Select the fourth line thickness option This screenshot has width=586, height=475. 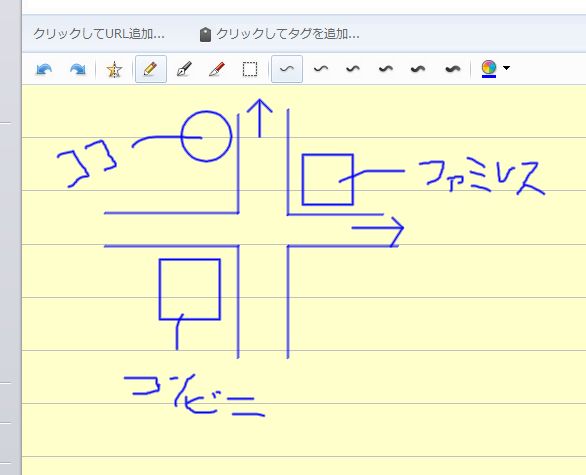386,69
